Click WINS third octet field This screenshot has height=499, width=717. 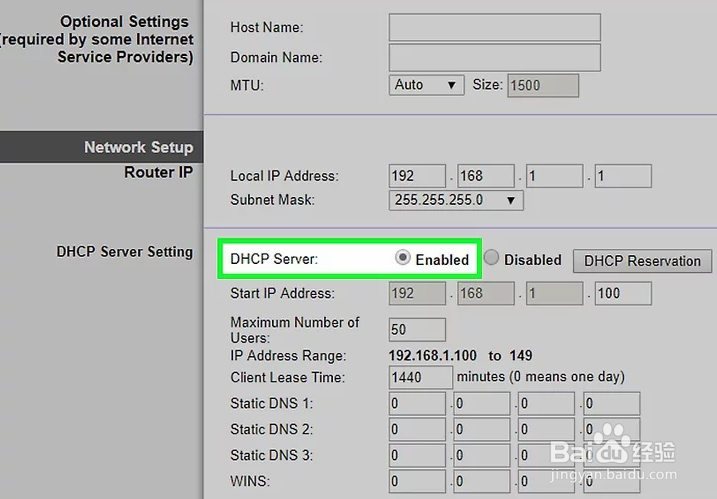546,481
